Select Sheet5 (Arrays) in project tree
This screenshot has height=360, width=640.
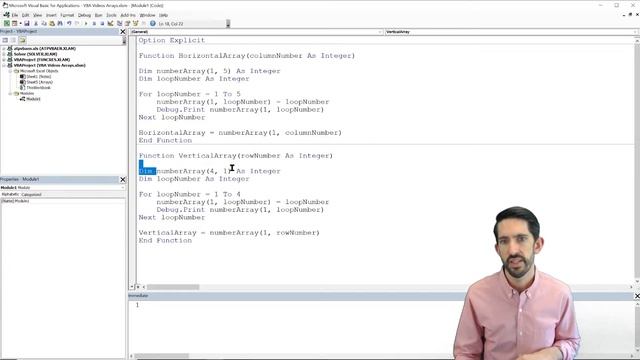point(40,82)
